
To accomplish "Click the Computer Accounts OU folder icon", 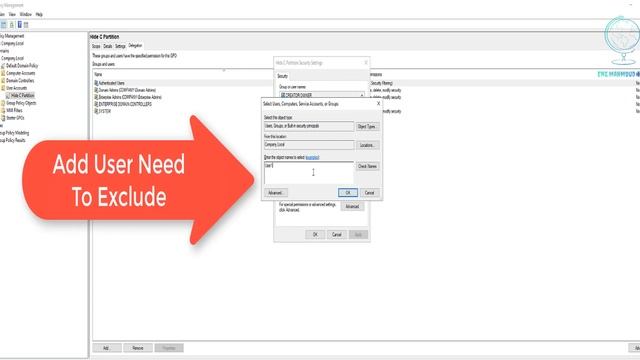I will (3, 73).
